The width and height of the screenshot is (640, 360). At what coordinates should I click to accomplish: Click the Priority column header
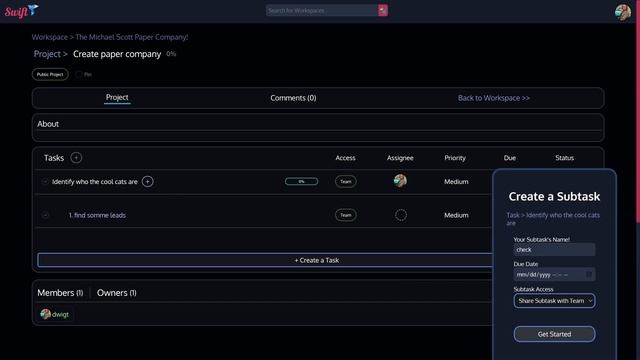click(x=455, y=158)
